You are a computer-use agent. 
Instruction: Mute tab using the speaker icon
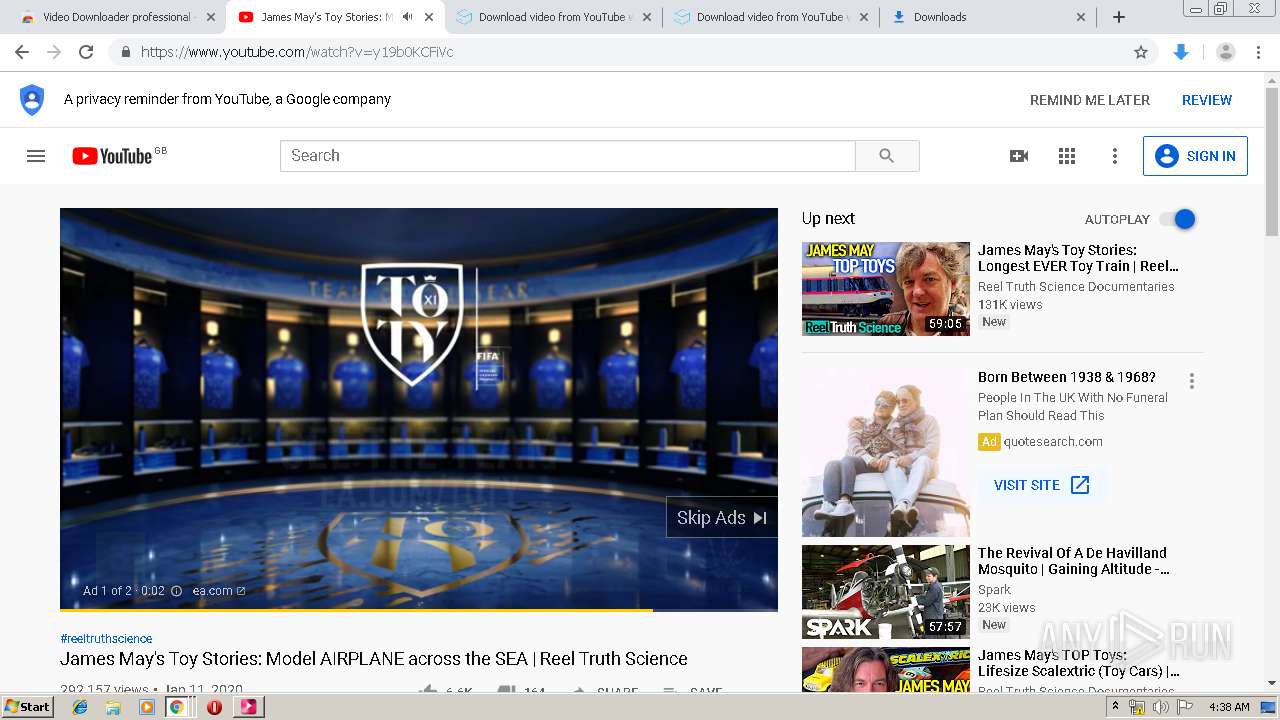407,17
